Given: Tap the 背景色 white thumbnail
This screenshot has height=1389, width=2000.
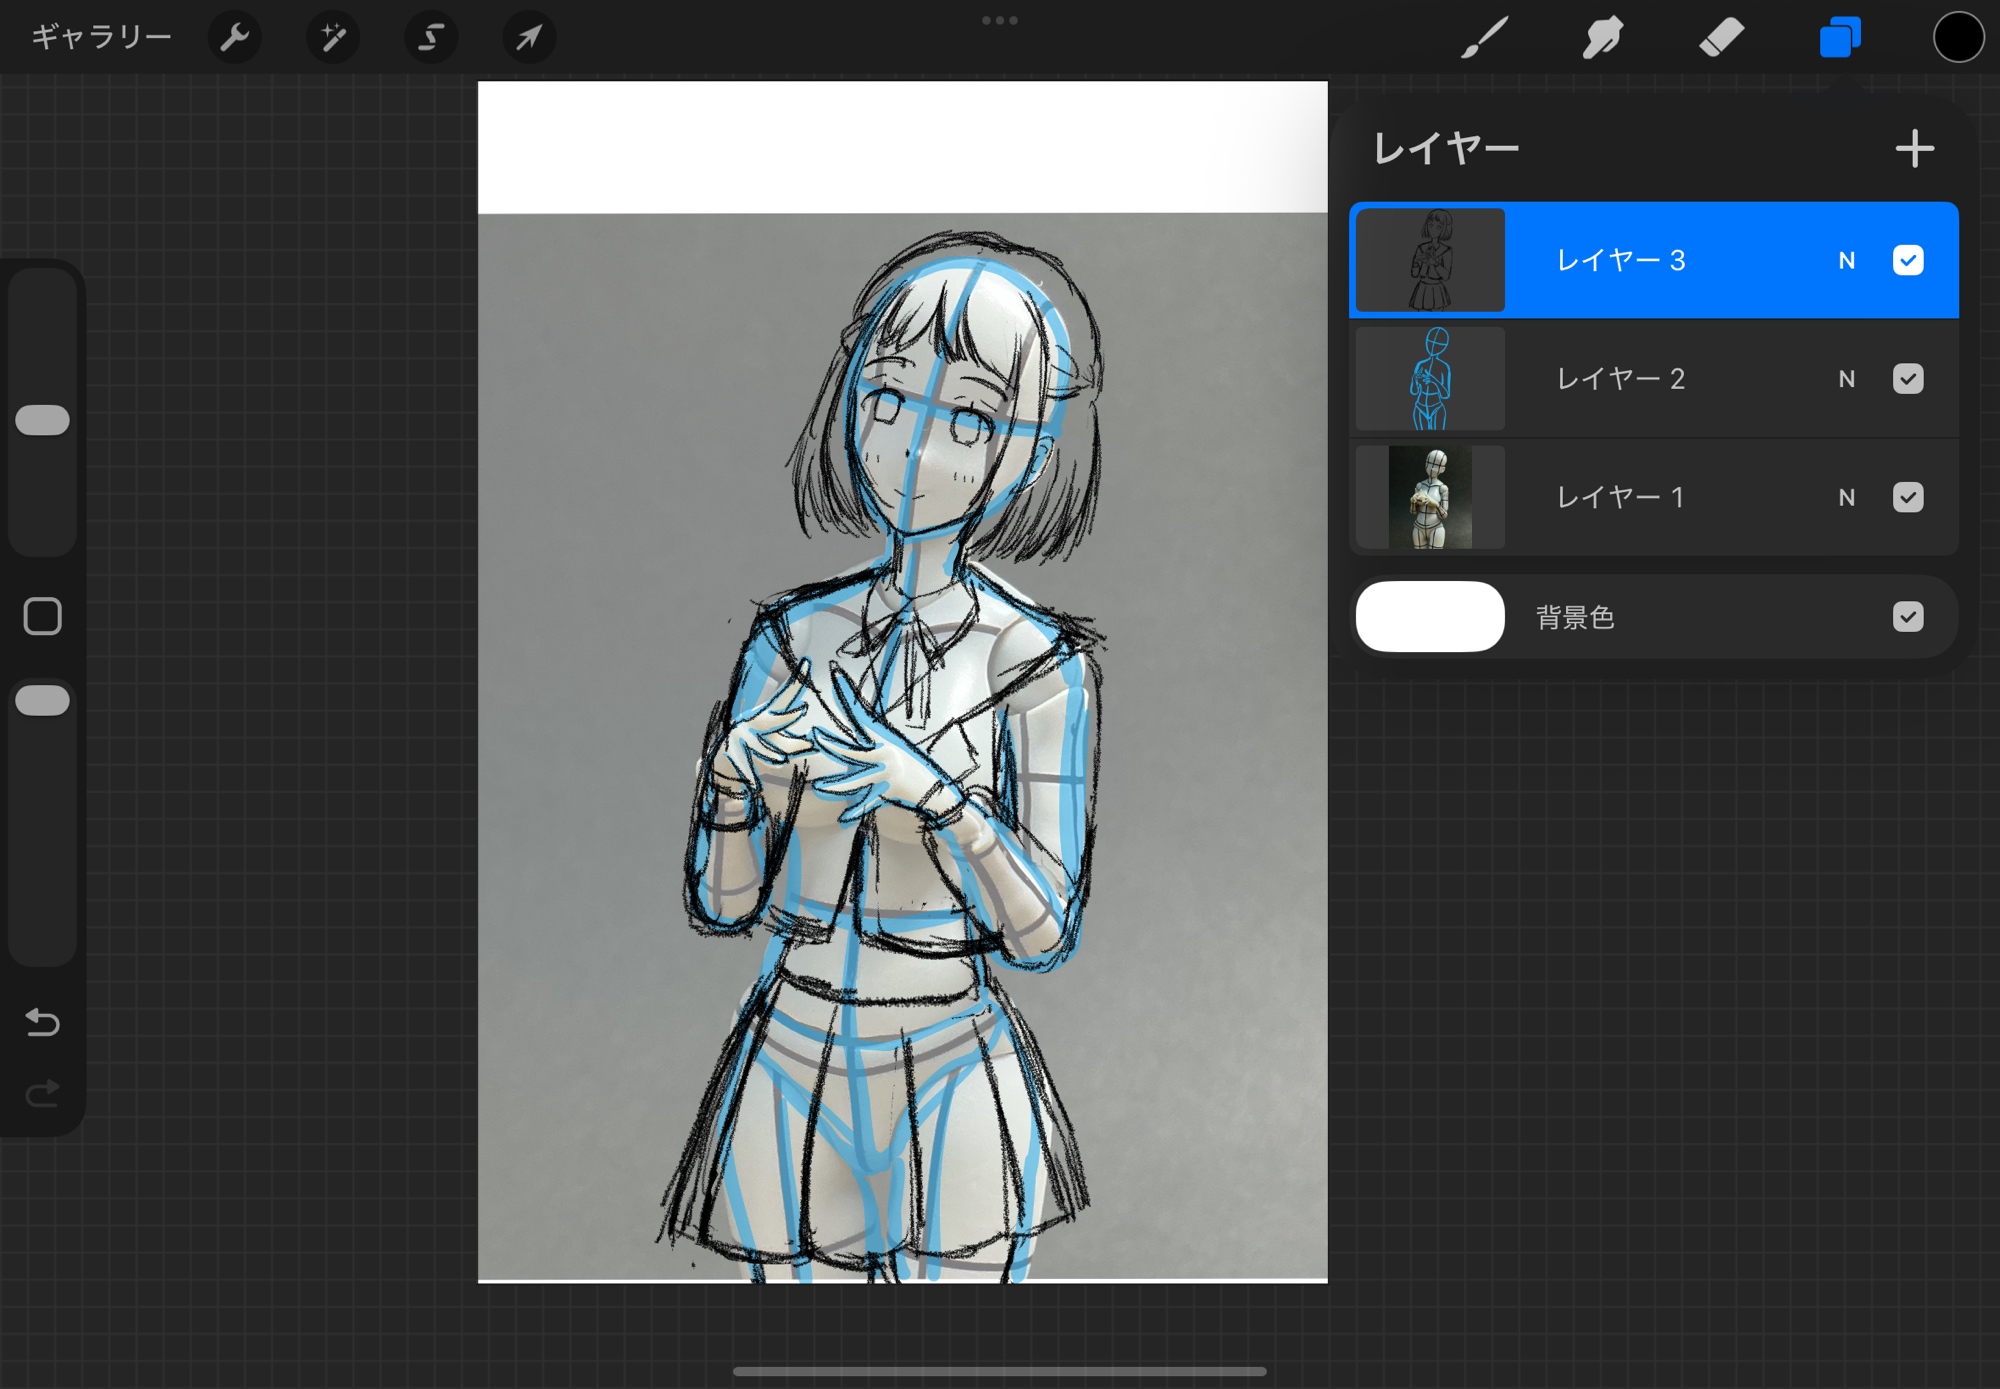Looking at the screenshot, I should [x=1429, y=617].
